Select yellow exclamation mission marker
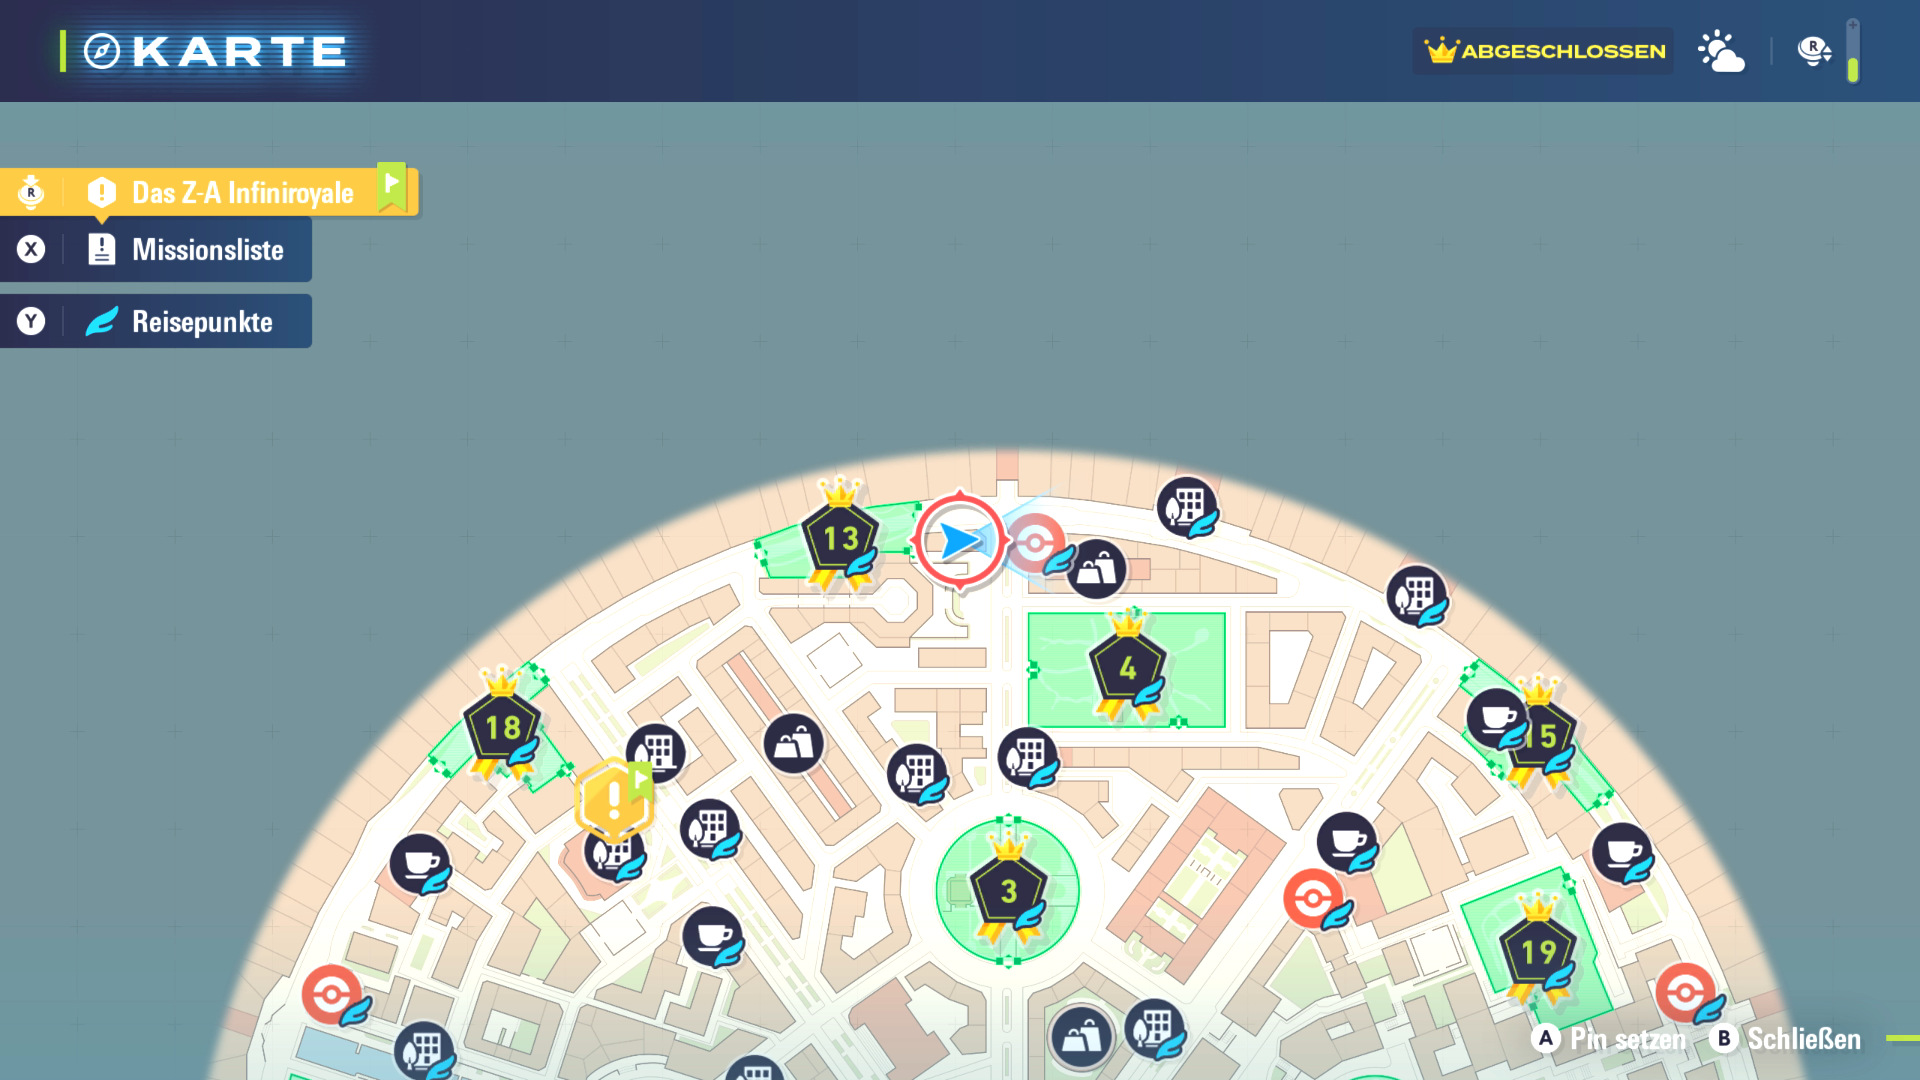The width and height of the screenshot is (1920, 1080). click(x=613, y=800)
